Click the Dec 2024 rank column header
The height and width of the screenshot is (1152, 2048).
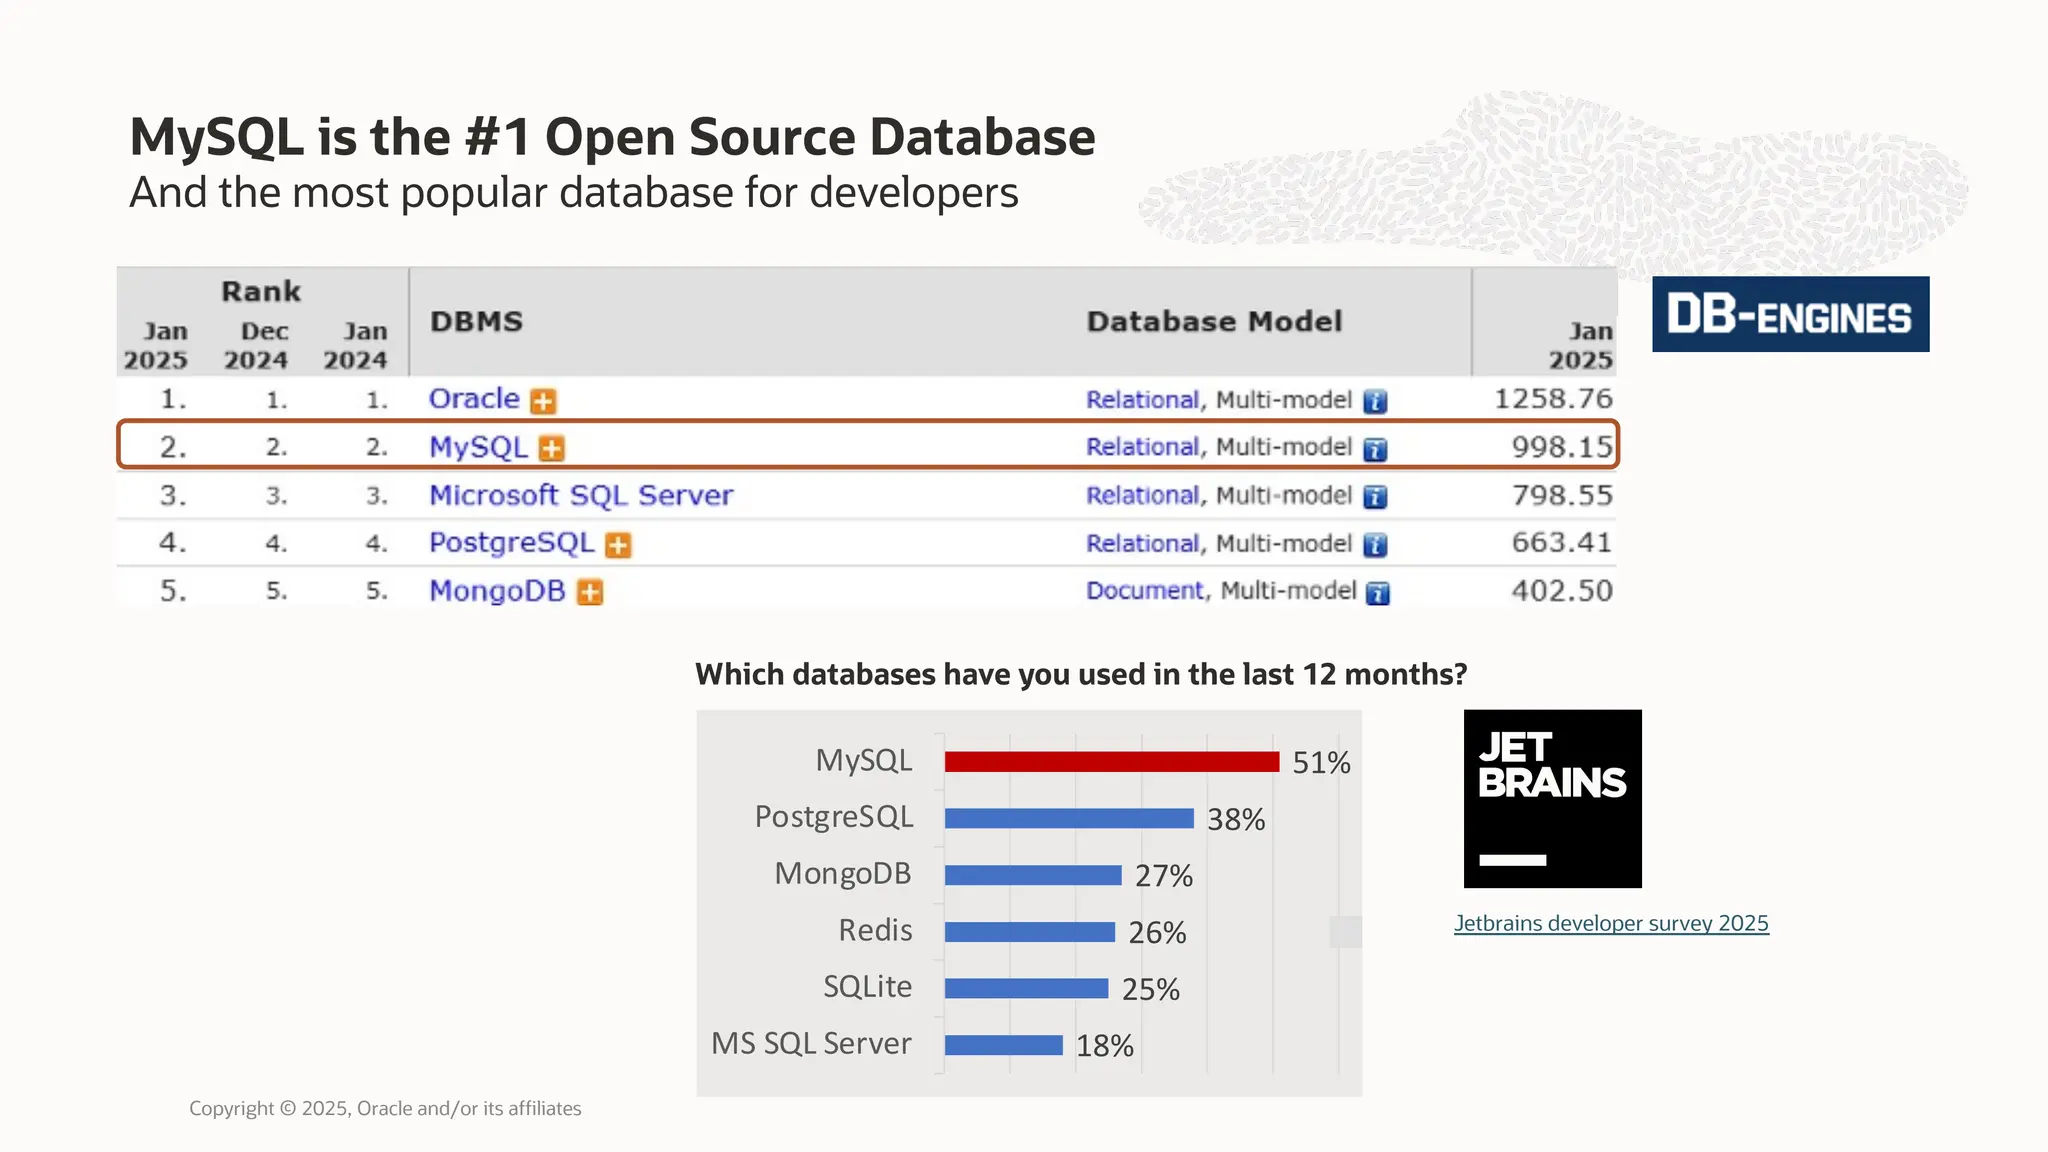pos(256,345)
